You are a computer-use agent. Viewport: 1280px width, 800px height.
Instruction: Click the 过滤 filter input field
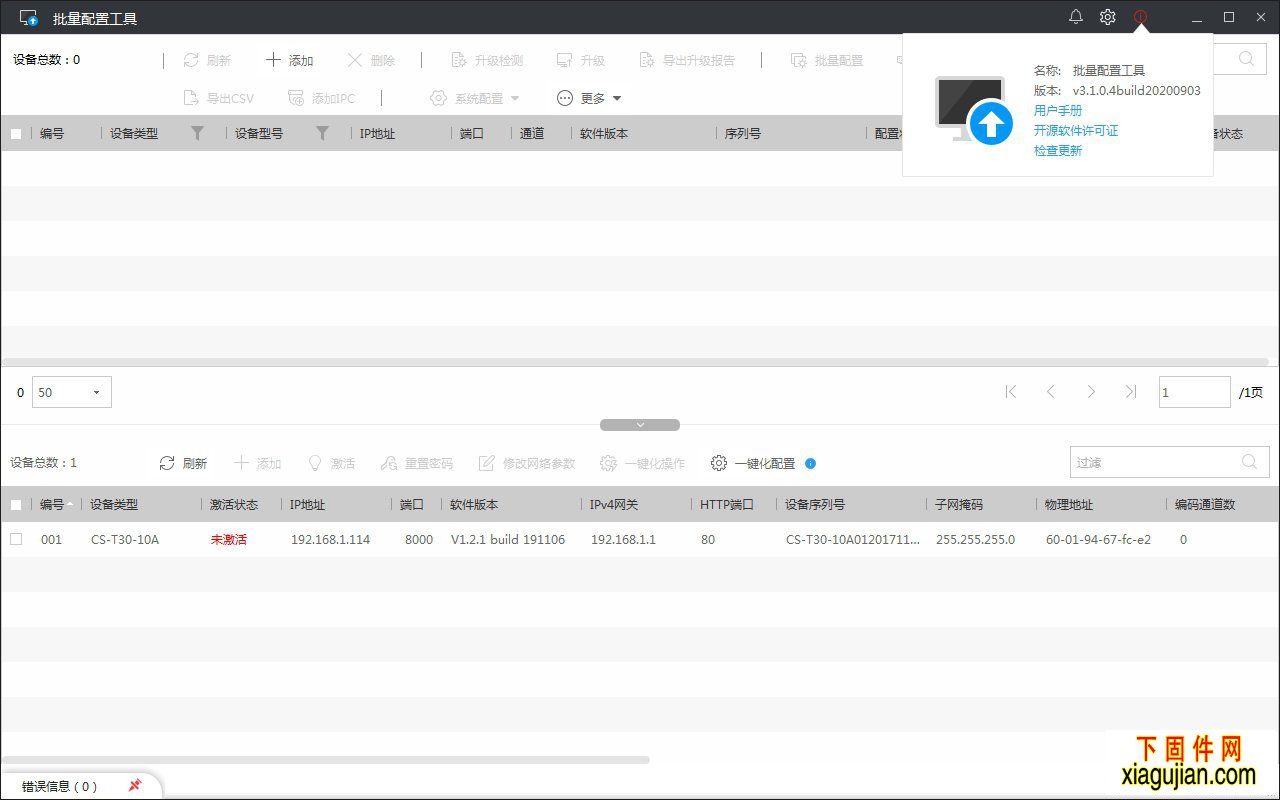point(1170,462)
